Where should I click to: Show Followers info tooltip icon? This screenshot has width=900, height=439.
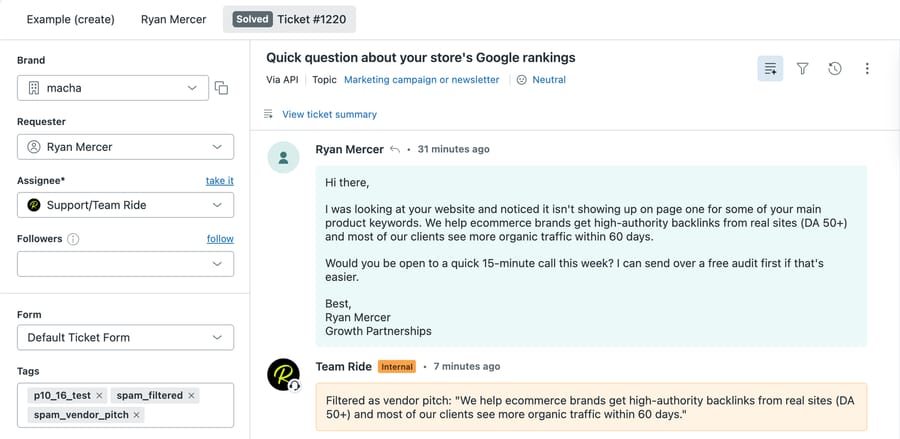(73, 239)
